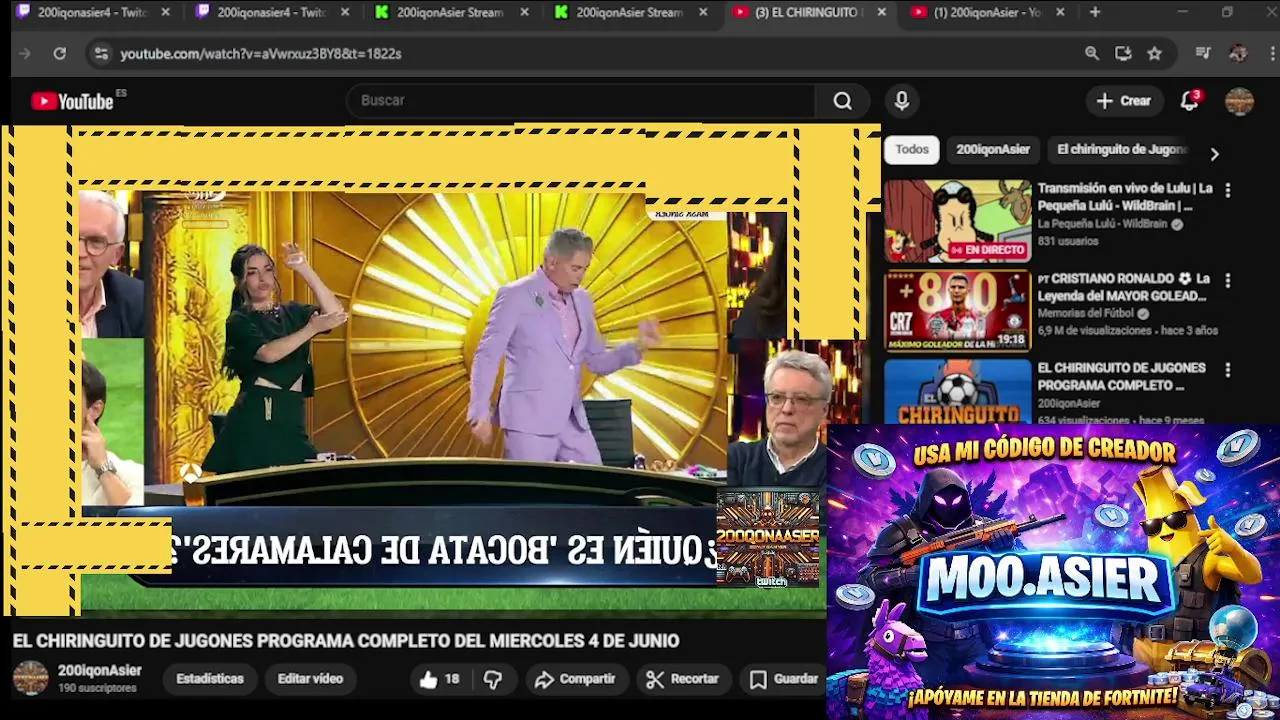The width and height of the screenshot is (1280, 720).
Task: Like the video with thumbs up
Action: (x=439, y=680)
